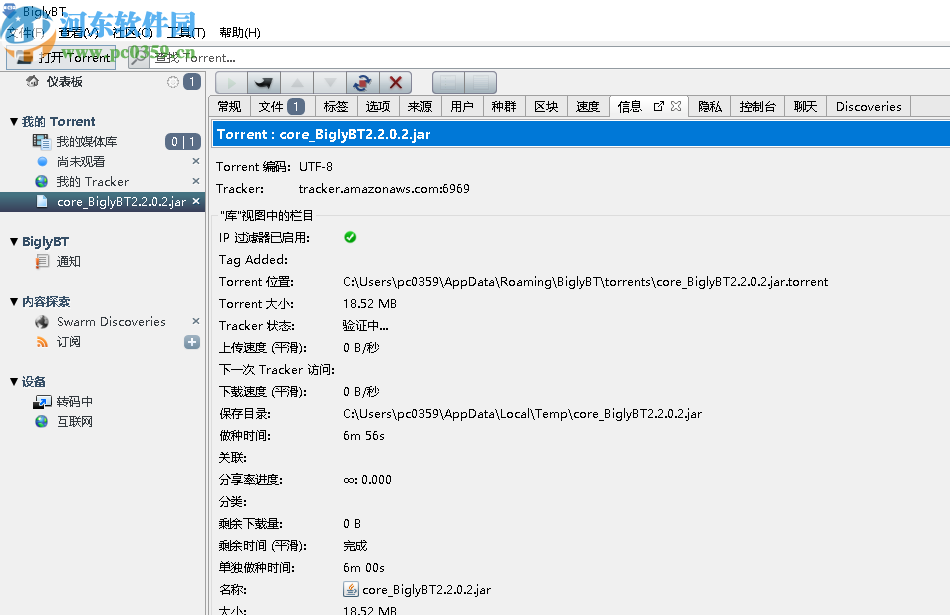The height and width of the screenshot is (615, 950).
Task: Select the stop torrent arrow icon in toolbar
Action: pyautogui.click(x=263, y=82)
